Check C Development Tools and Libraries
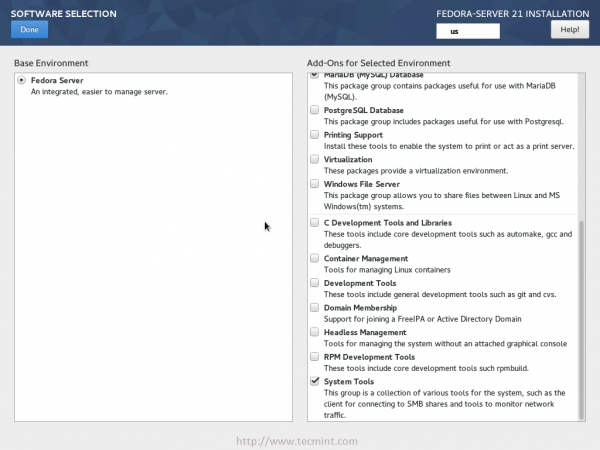The height and width of the screenshot is (450, 600). coord(315,223)
